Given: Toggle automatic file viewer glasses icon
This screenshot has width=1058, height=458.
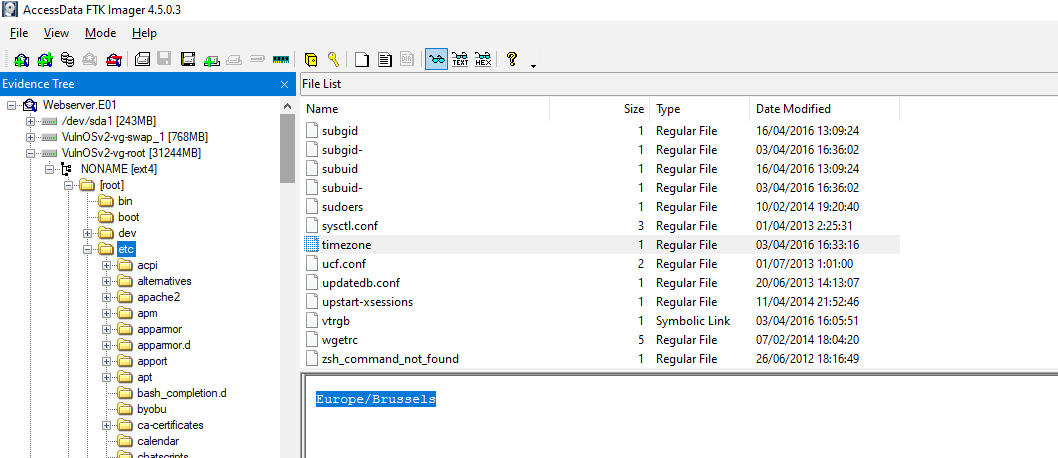Looking at the screenshot, I should [436, 60].
